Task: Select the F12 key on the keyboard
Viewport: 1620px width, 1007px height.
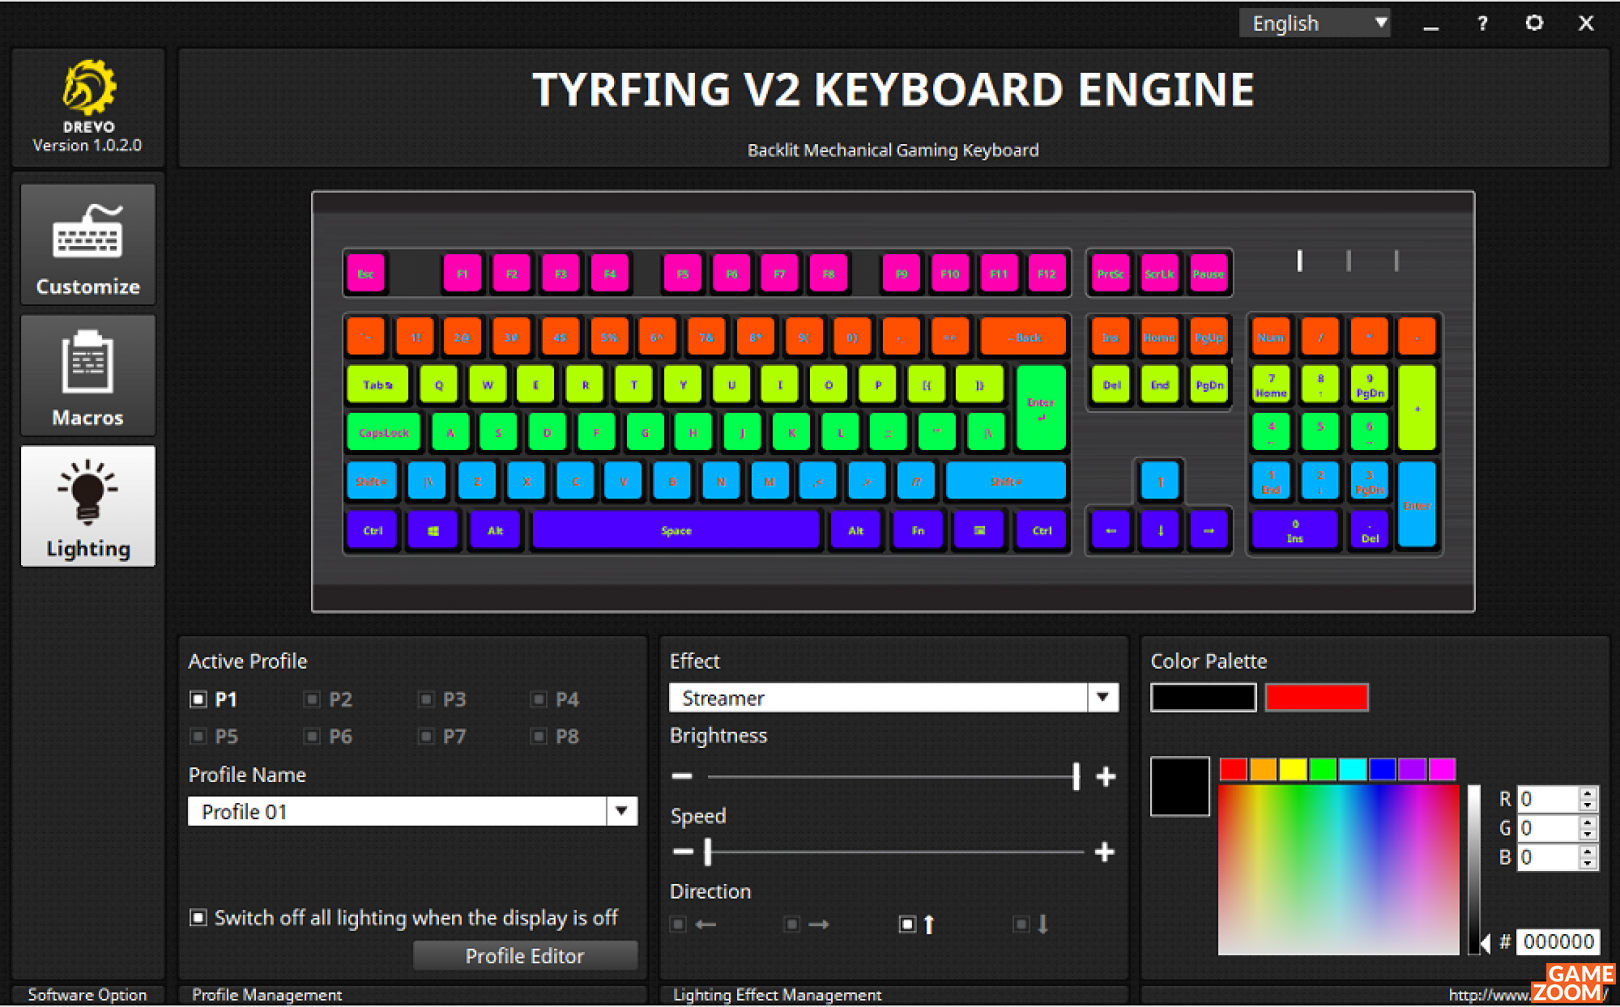Action: (x=1047, y=274)
